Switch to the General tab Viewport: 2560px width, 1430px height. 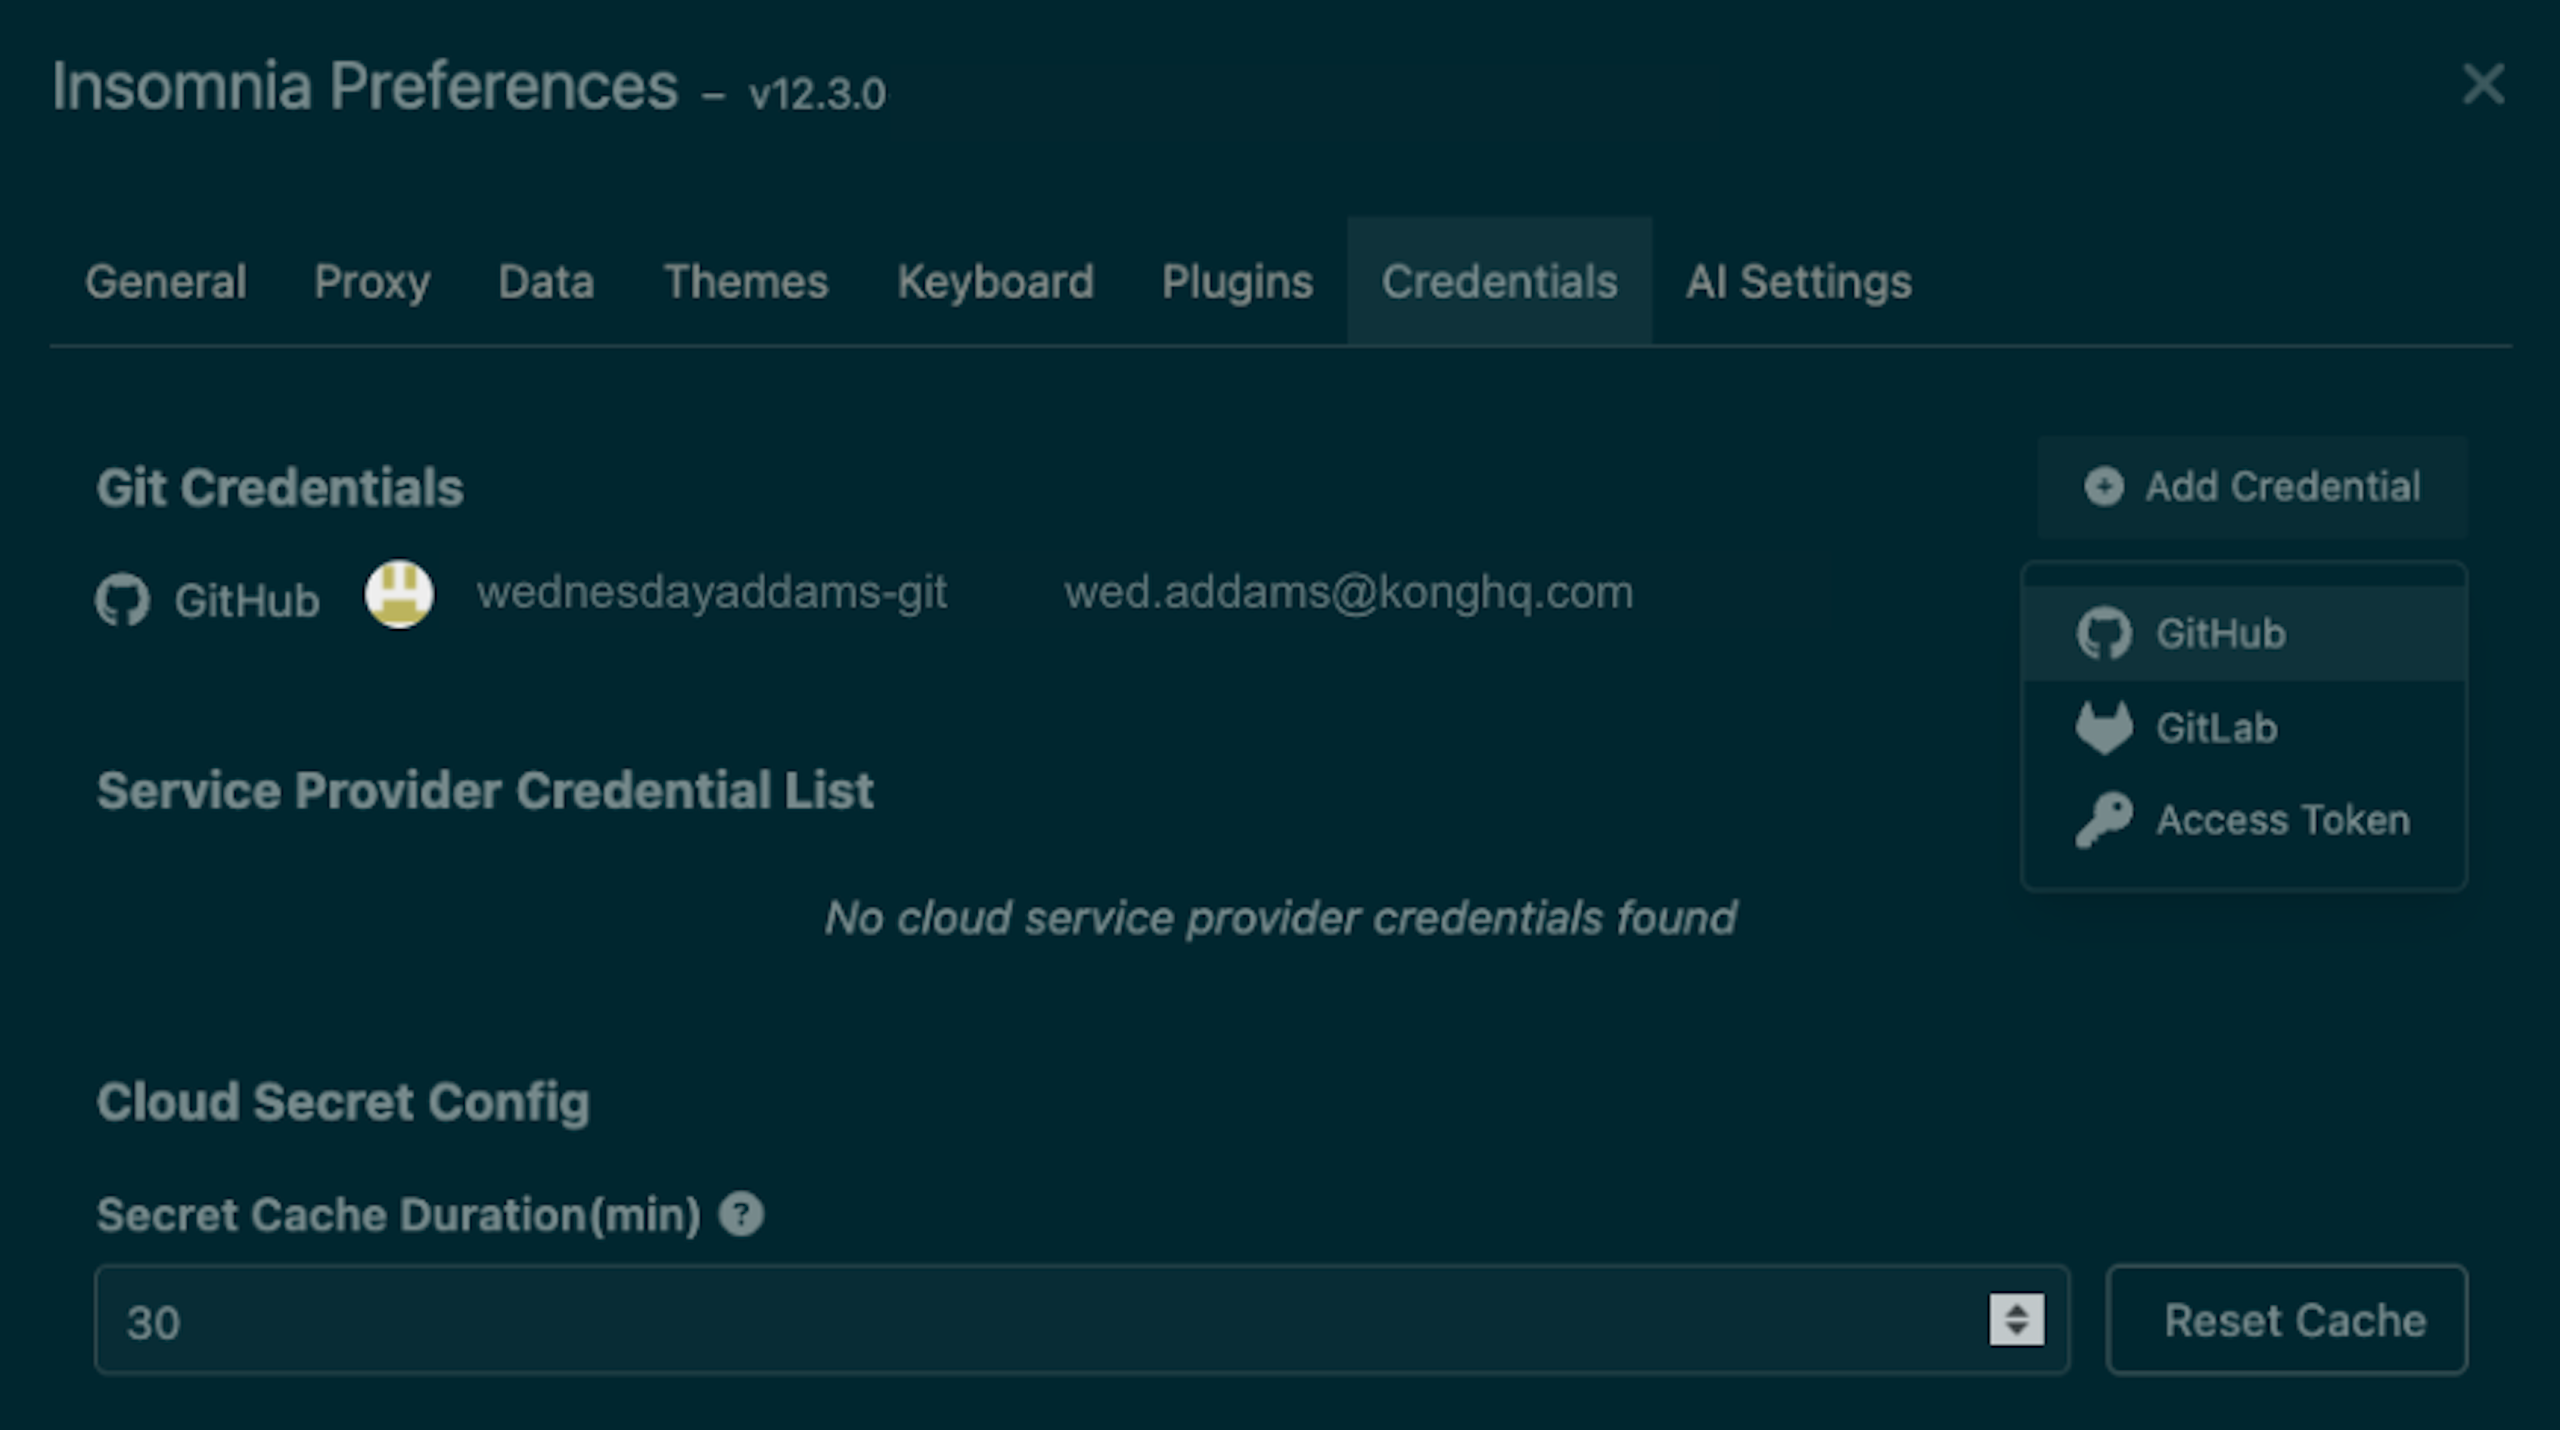point(166,282)
